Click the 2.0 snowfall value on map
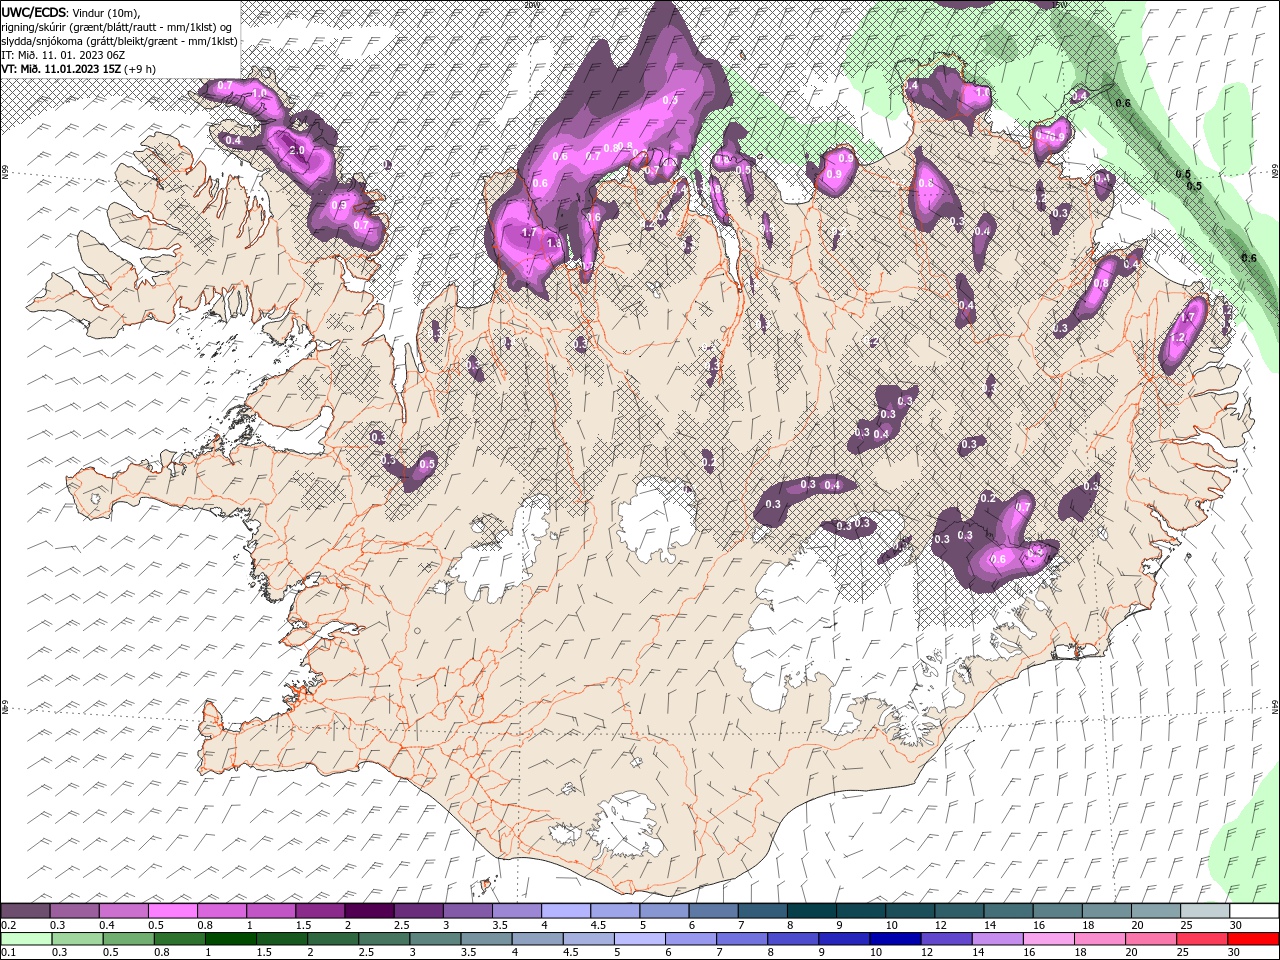1280x960 pixels. (x=296, y=150)
